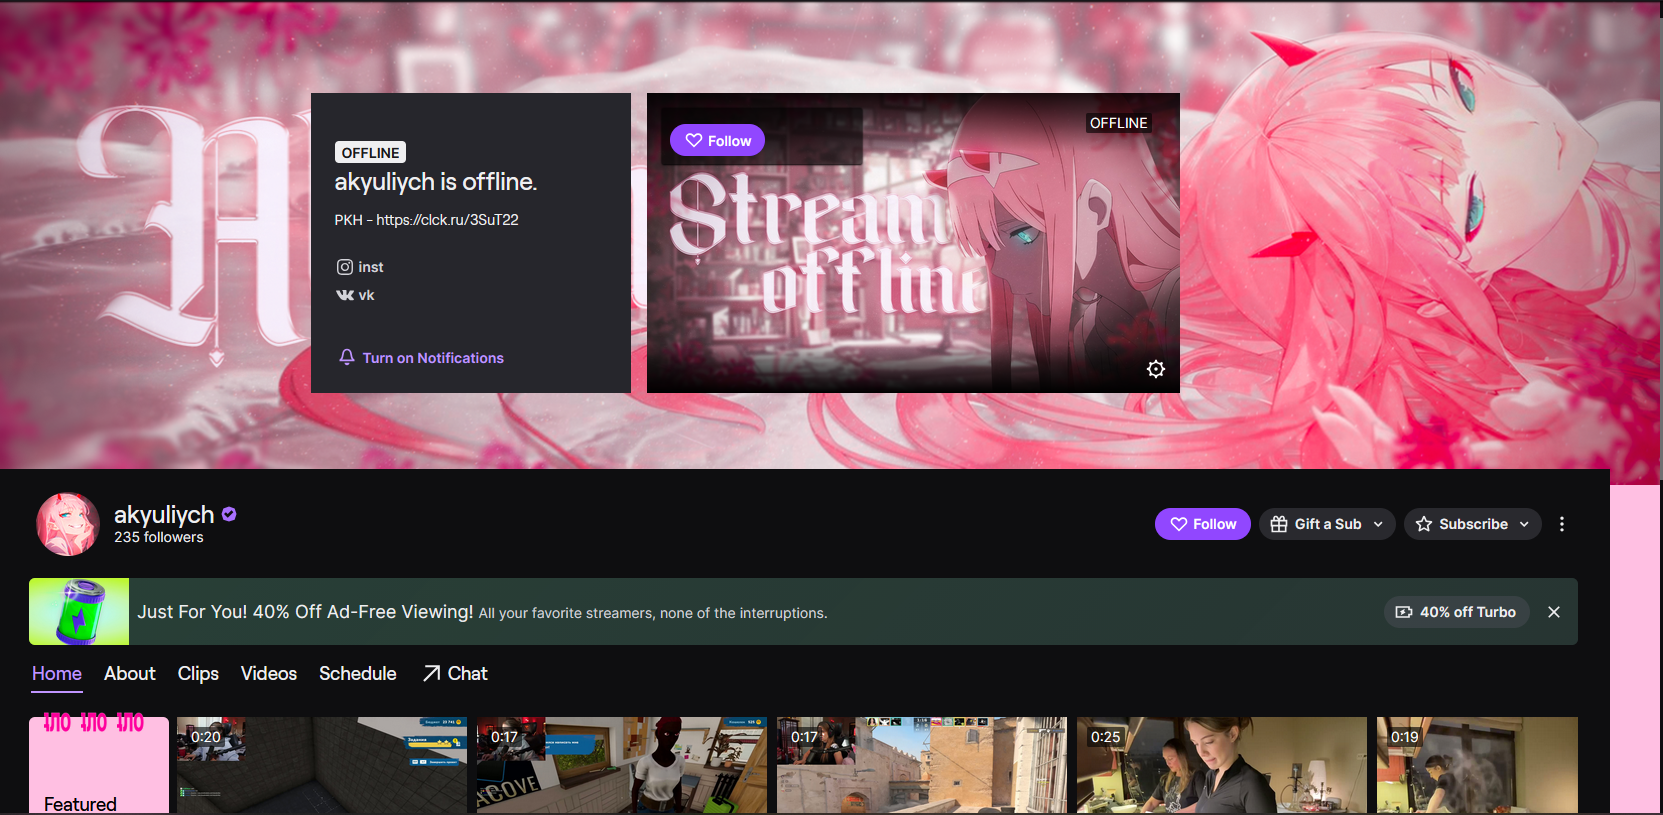This screenshot has height=815, width=1663.
Task: Click the Turbo battery promo image
Action: [x=79, y=611]
